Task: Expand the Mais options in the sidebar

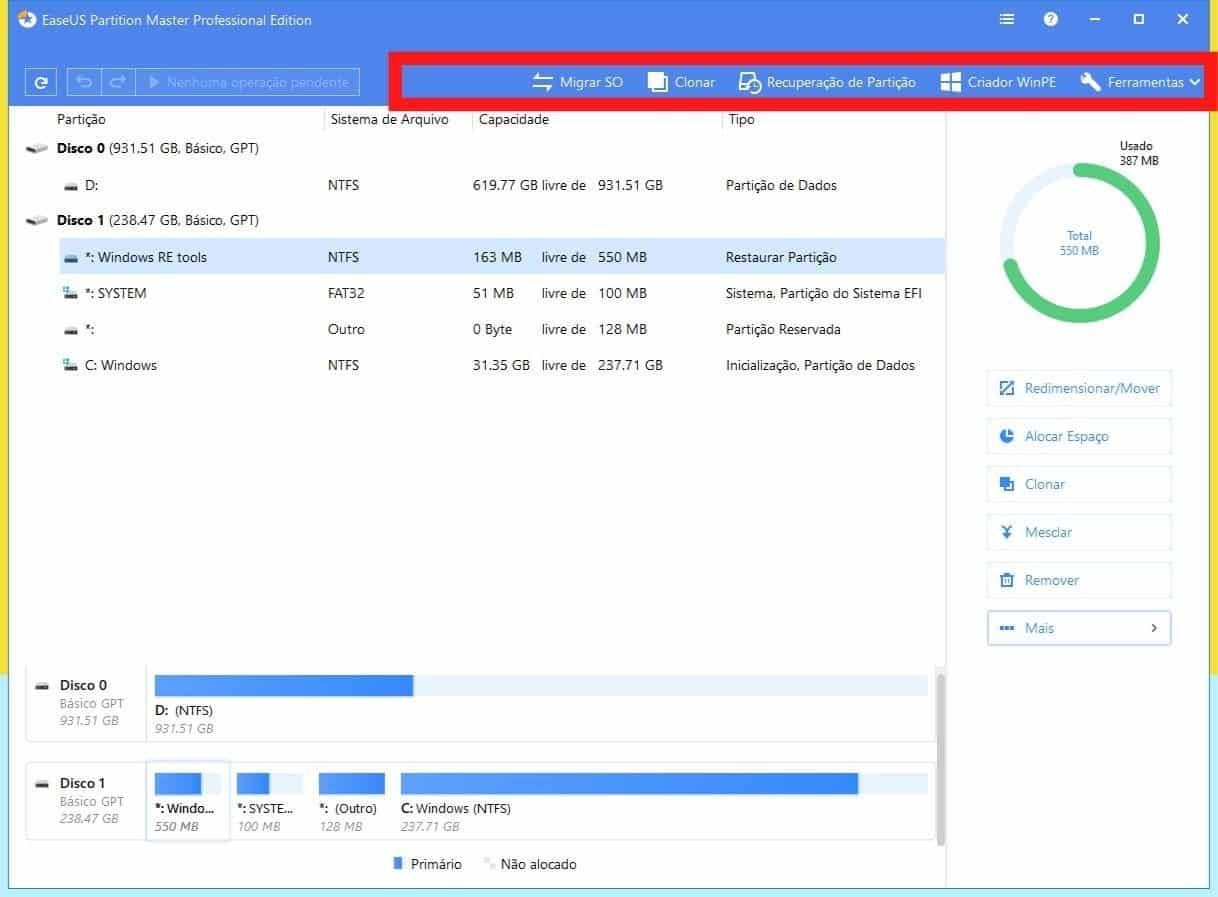Action: tap(1078, 628)
